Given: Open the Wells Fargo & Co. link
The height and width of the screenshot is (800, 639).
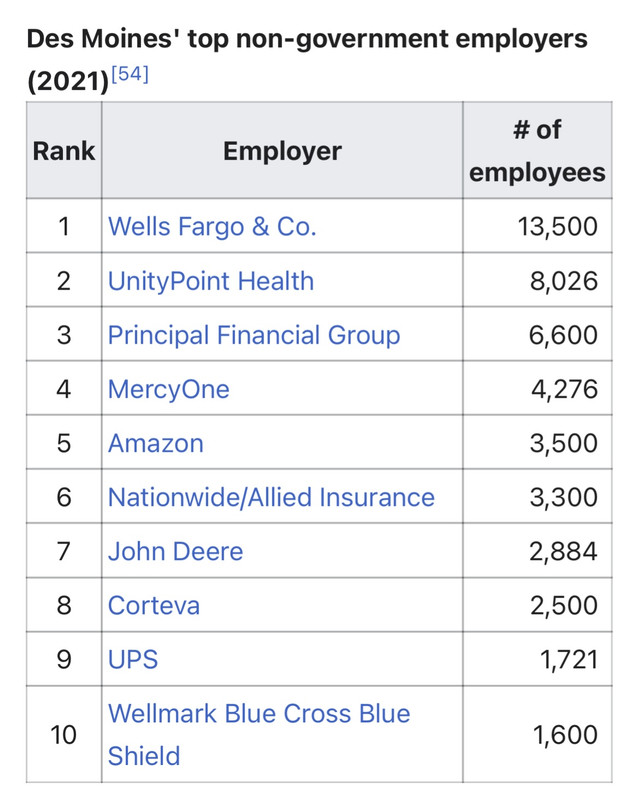Looking at the screenshot, I should click(x=212, y=227).
